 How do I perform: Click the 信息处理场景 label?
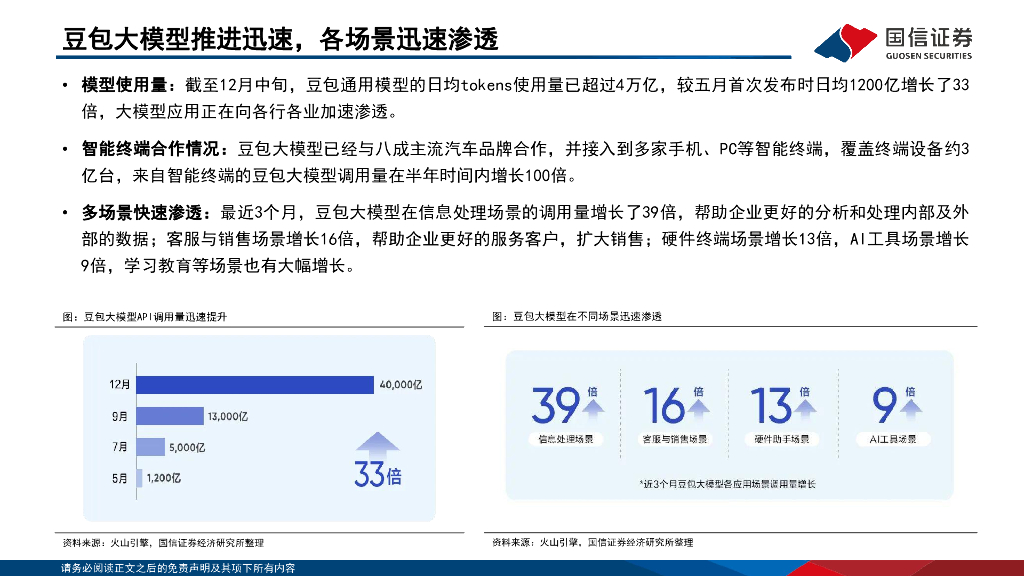tap(565, 439)
